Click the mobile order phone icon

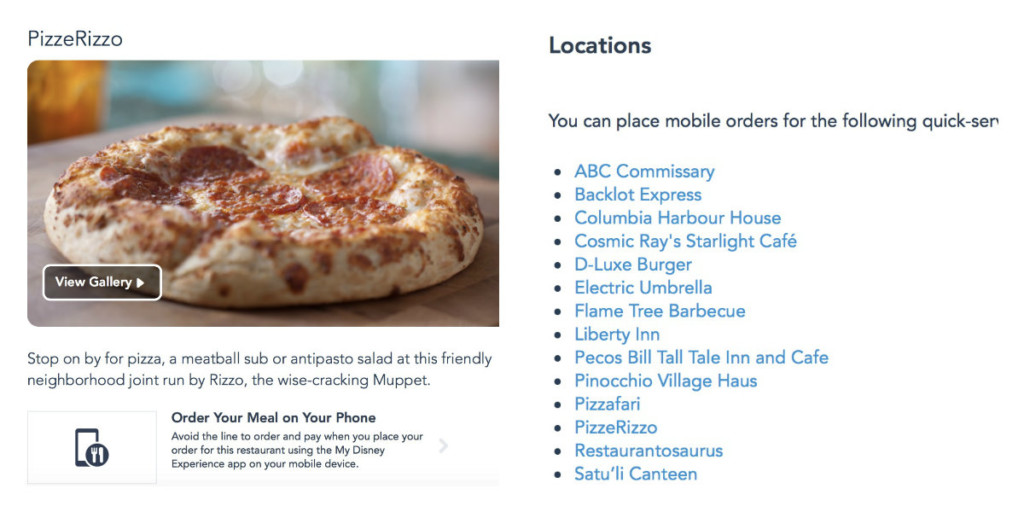tap(92, 447)
